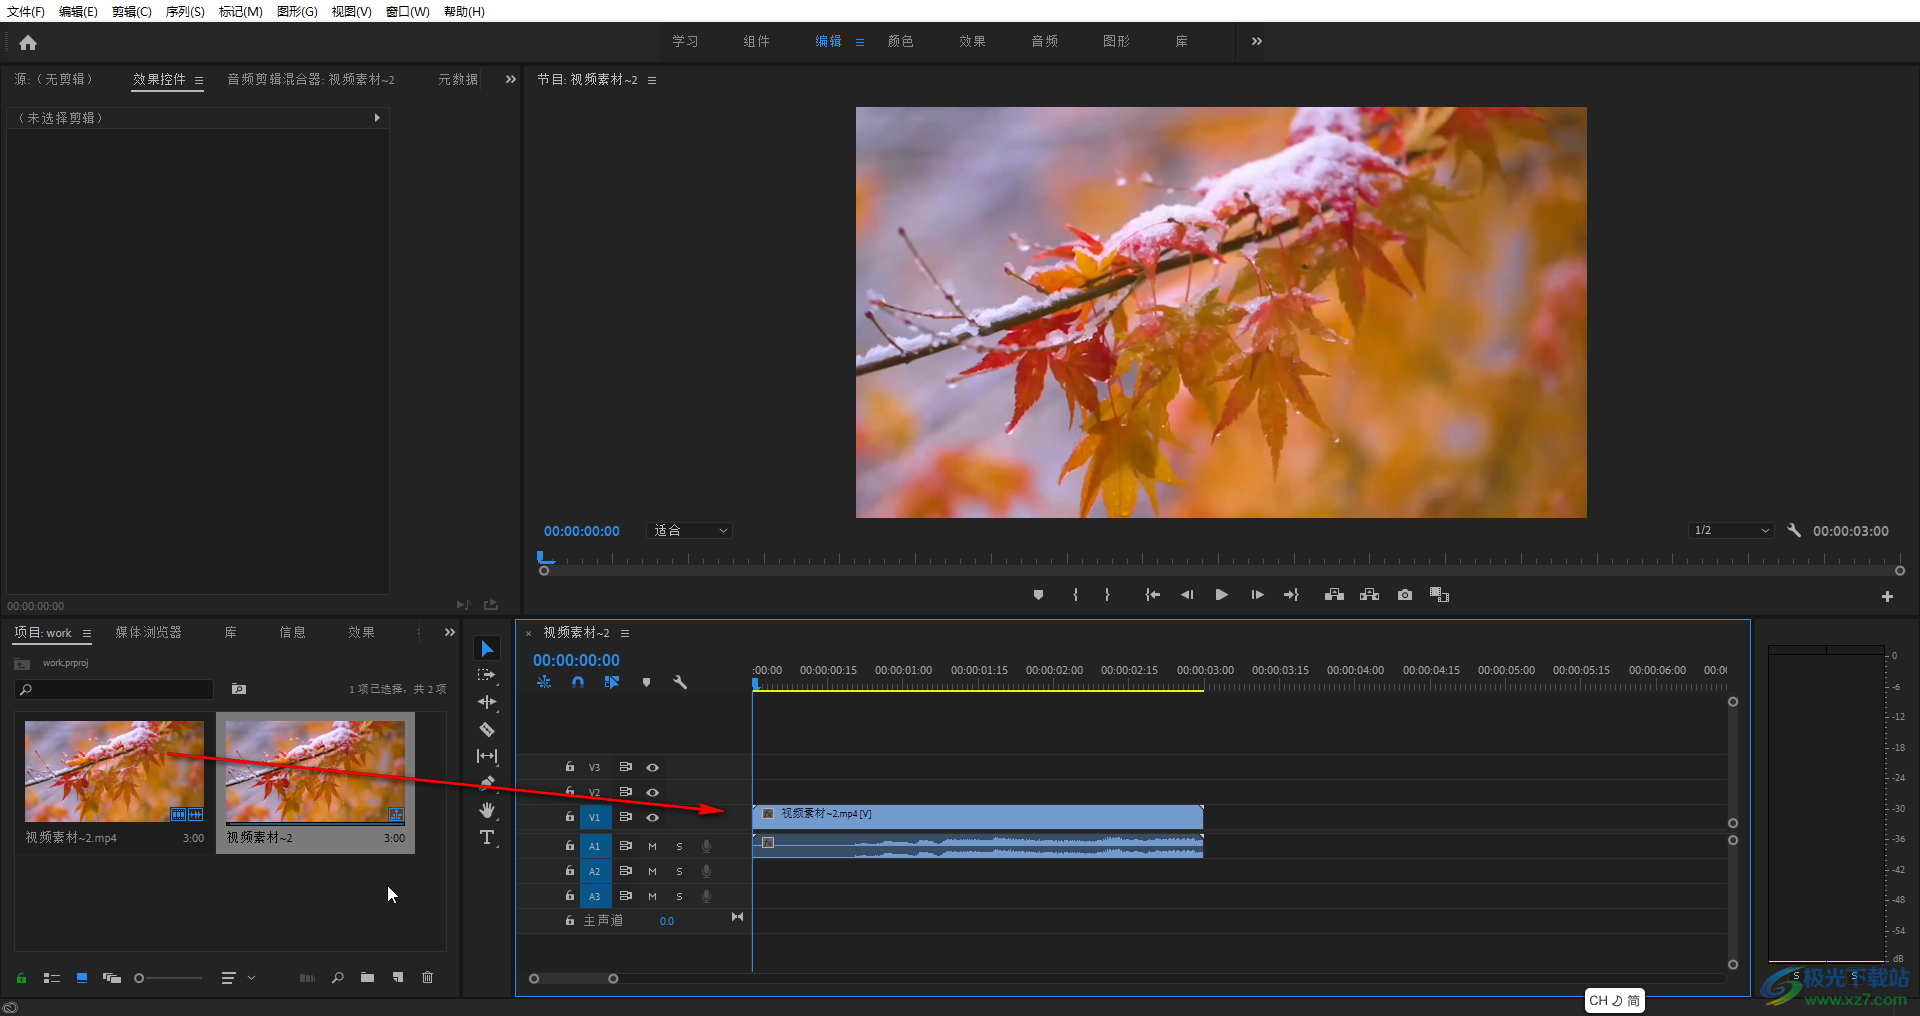Open playback resolution dropdown showing 1/2
This screenshot has height=1016, width=1920.
1732,531
